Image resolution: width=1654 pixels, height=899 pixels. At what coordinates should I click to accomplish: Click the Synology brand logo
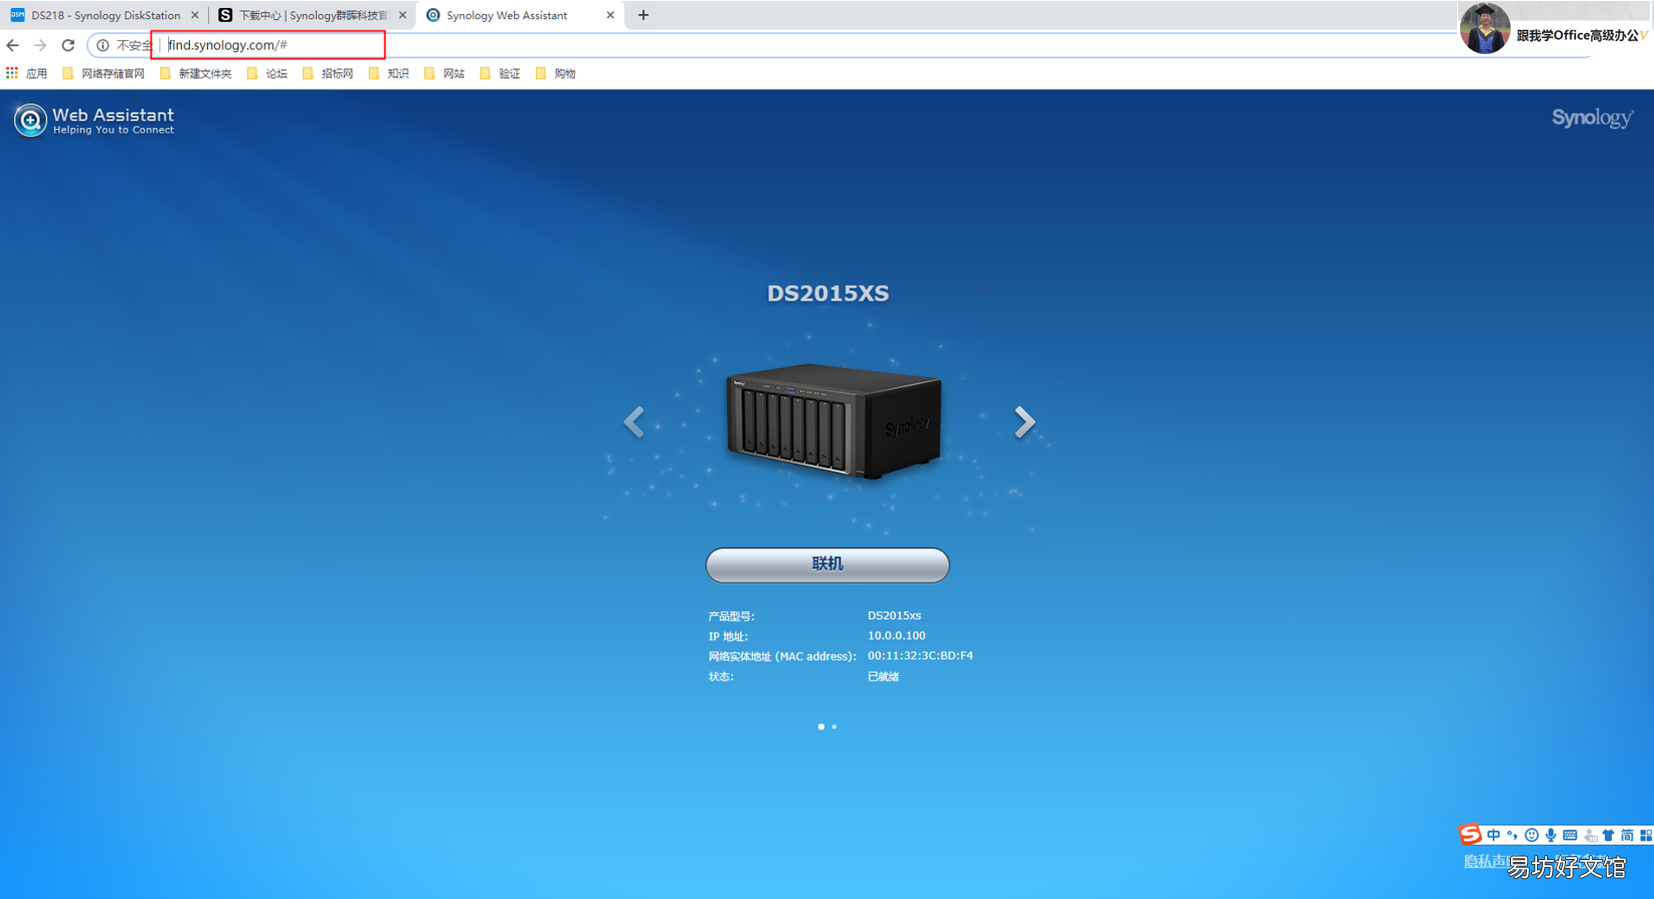(1593, 118)
